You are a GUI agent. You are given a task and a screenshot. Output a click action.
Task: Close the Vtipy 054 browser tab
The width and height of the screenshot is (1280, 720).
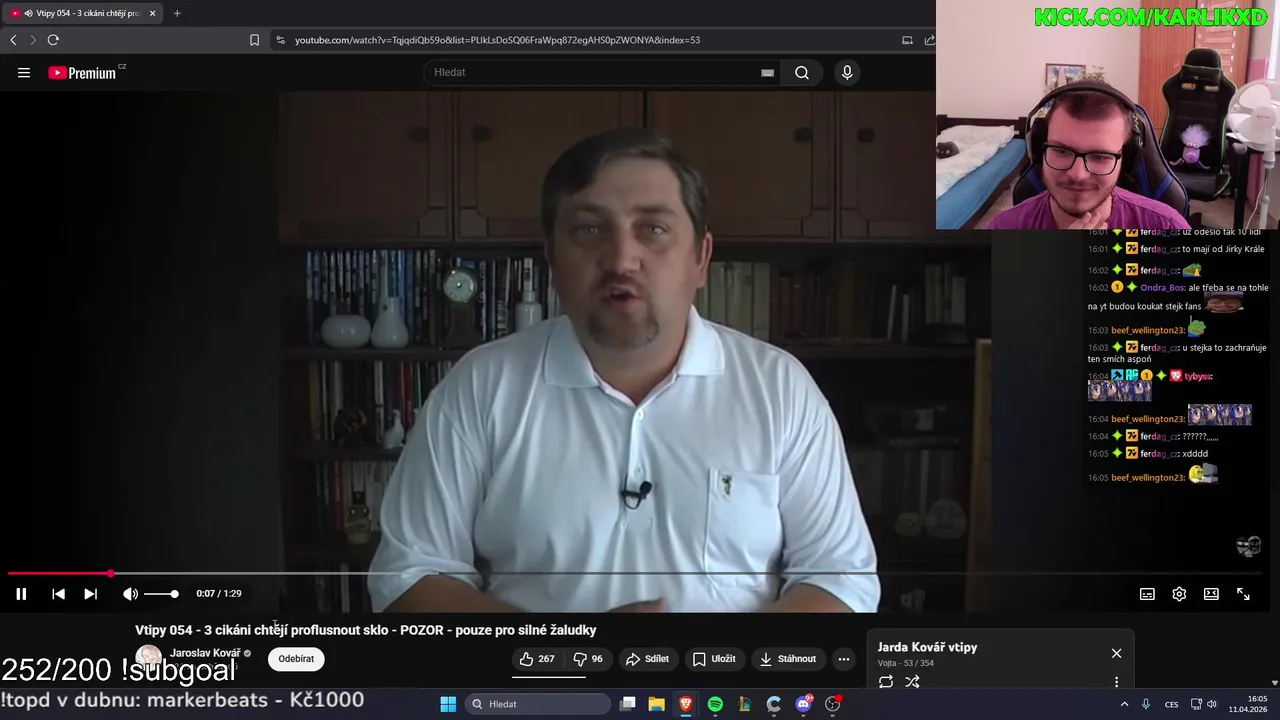click(152, 13)
